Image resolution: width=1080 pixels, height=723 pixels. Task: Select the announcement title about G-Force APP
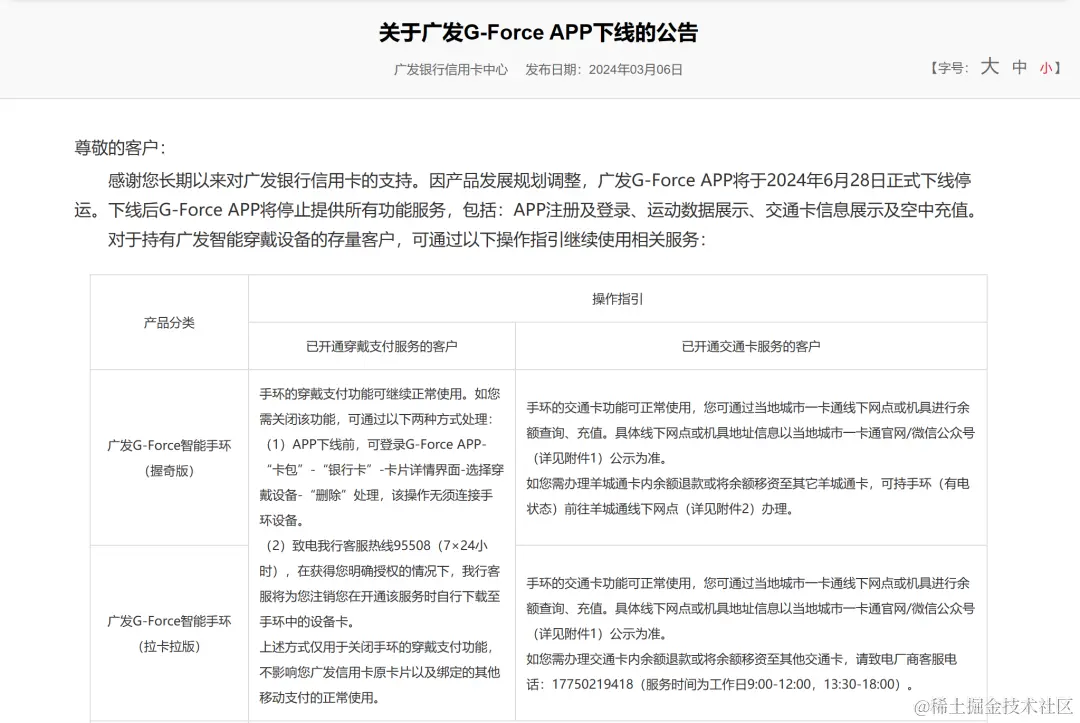(x=539, y=32)
